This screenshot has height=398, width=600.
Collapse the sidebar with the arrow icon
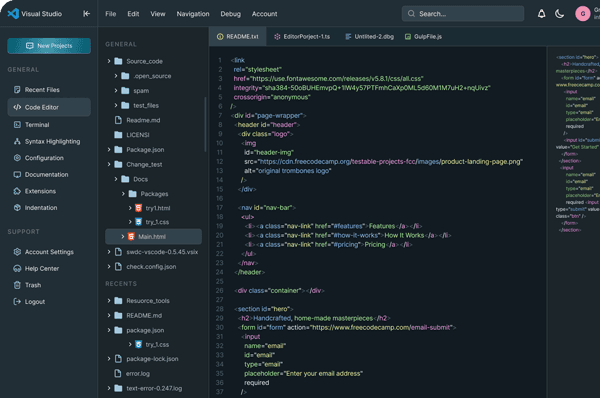86,14
